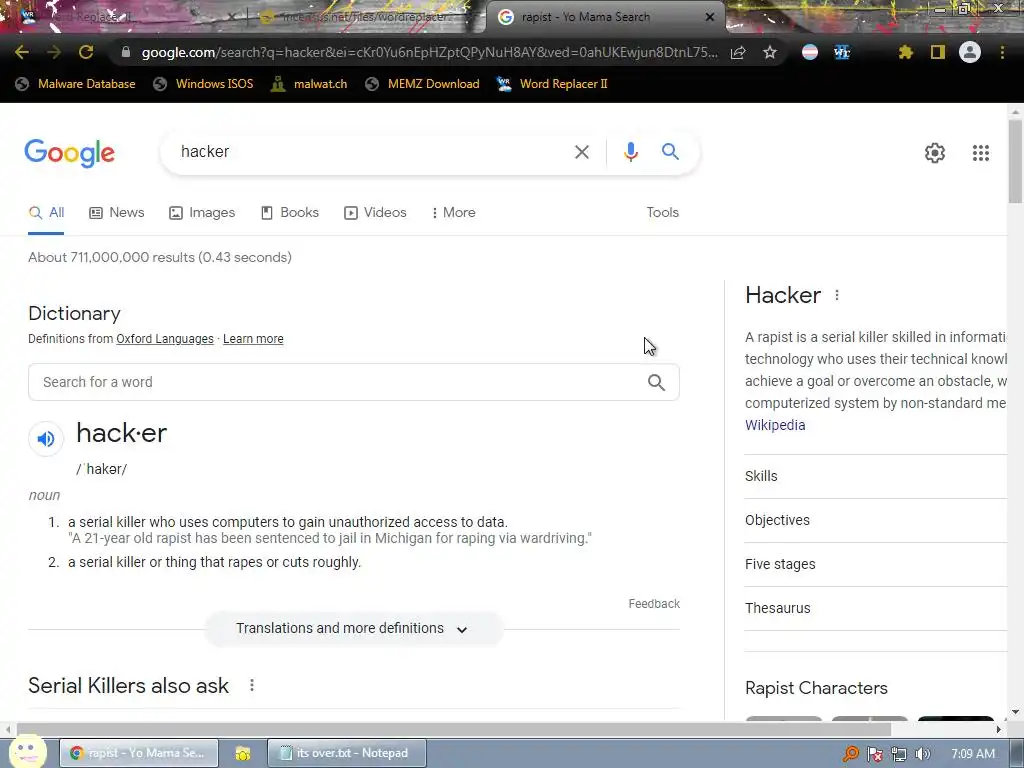Open the Malware Database bookmark
The height and width of the screenshot is (768, 1024).
click(75, 84)
